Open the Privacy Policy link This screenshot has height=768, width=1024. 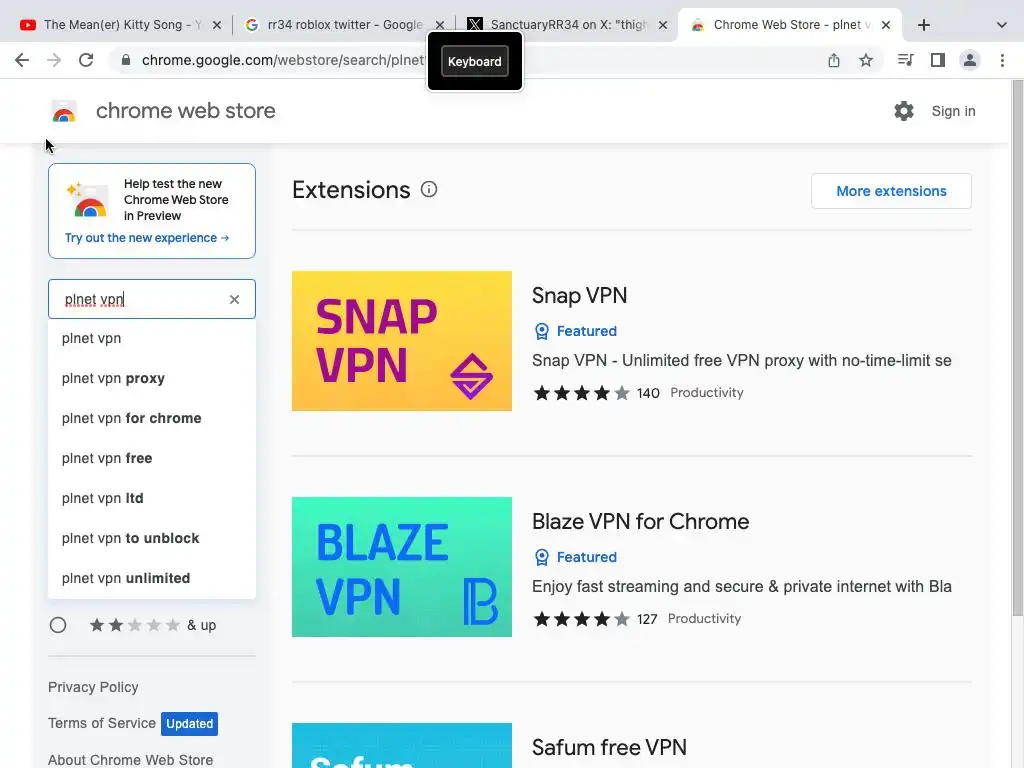(93, 687)
